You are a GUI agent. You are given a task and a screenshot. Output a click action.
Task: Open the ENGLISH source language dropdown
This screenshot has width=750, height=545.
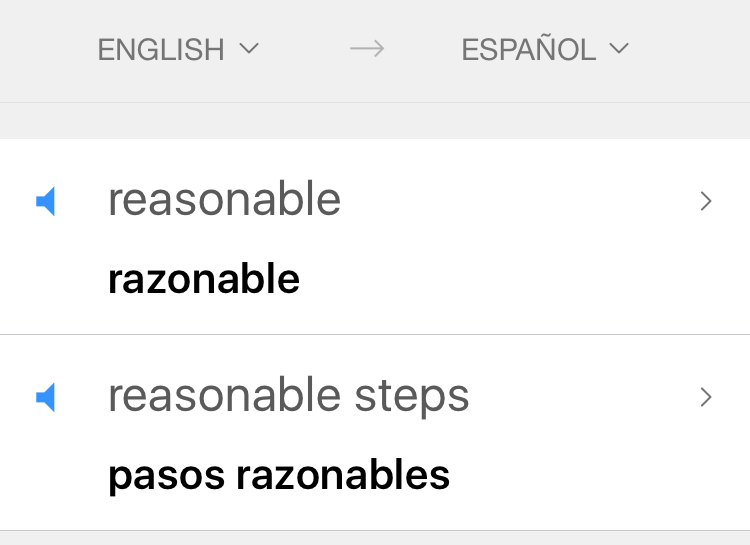pos(178,49)
